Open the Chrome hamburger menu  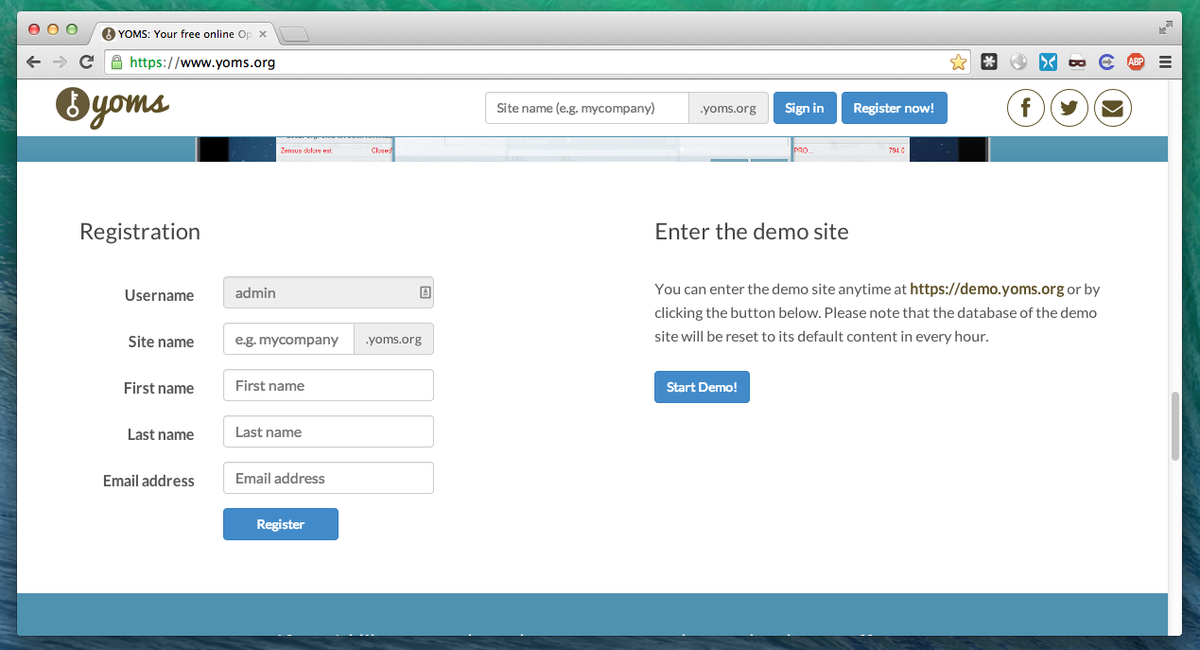point(1165,62)
